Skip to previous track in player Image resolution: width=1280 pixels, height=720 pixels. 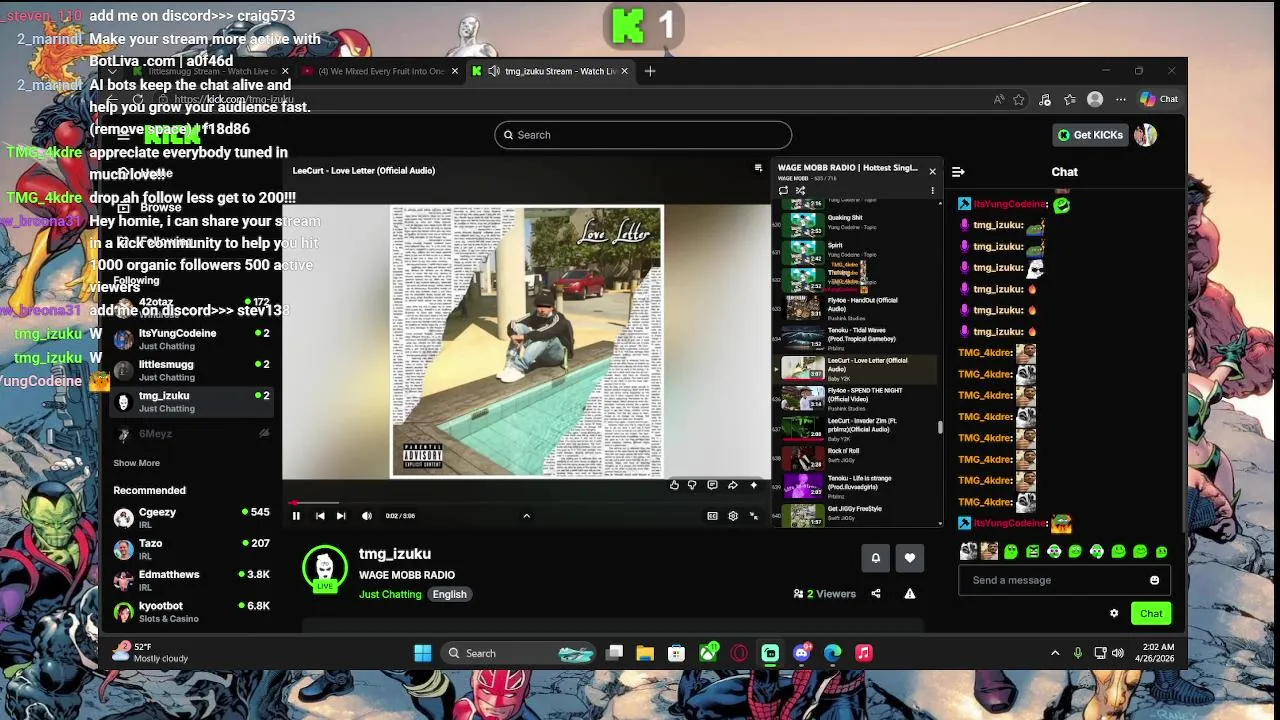point(320,516)
